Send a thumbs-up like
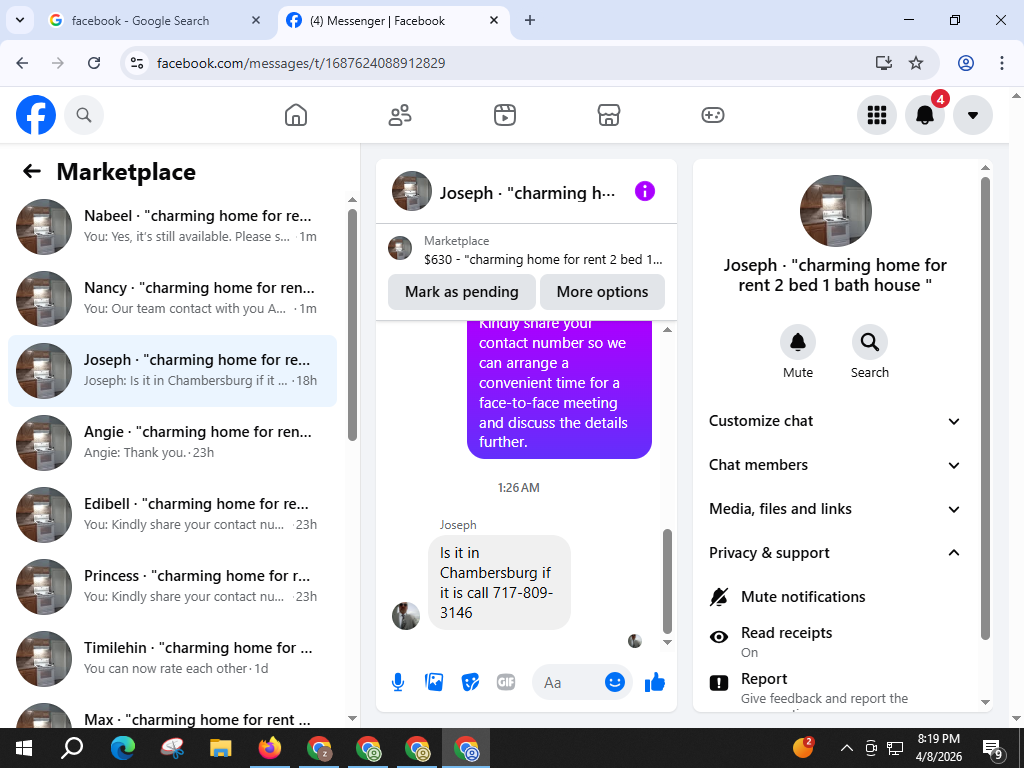 point(654,682)
